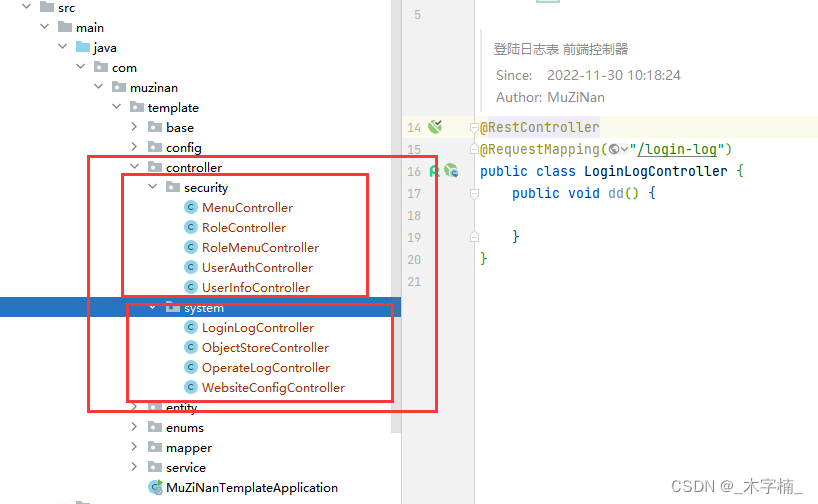Screen dimensions: 818x504
Task: Fold the dd() method at line 17
Action: click(x=474, y=194)
